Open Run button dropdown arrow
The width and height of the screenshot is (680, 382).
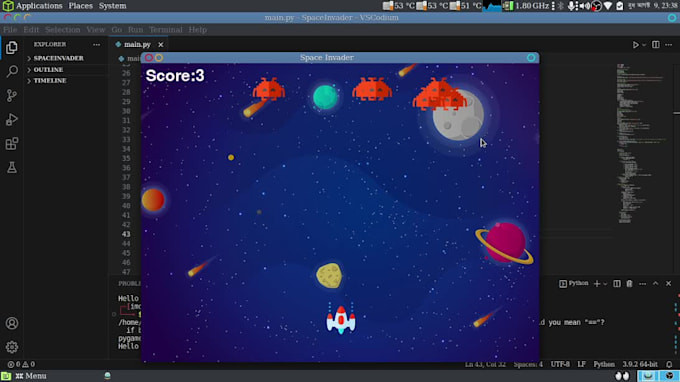(x=644, y=45)
